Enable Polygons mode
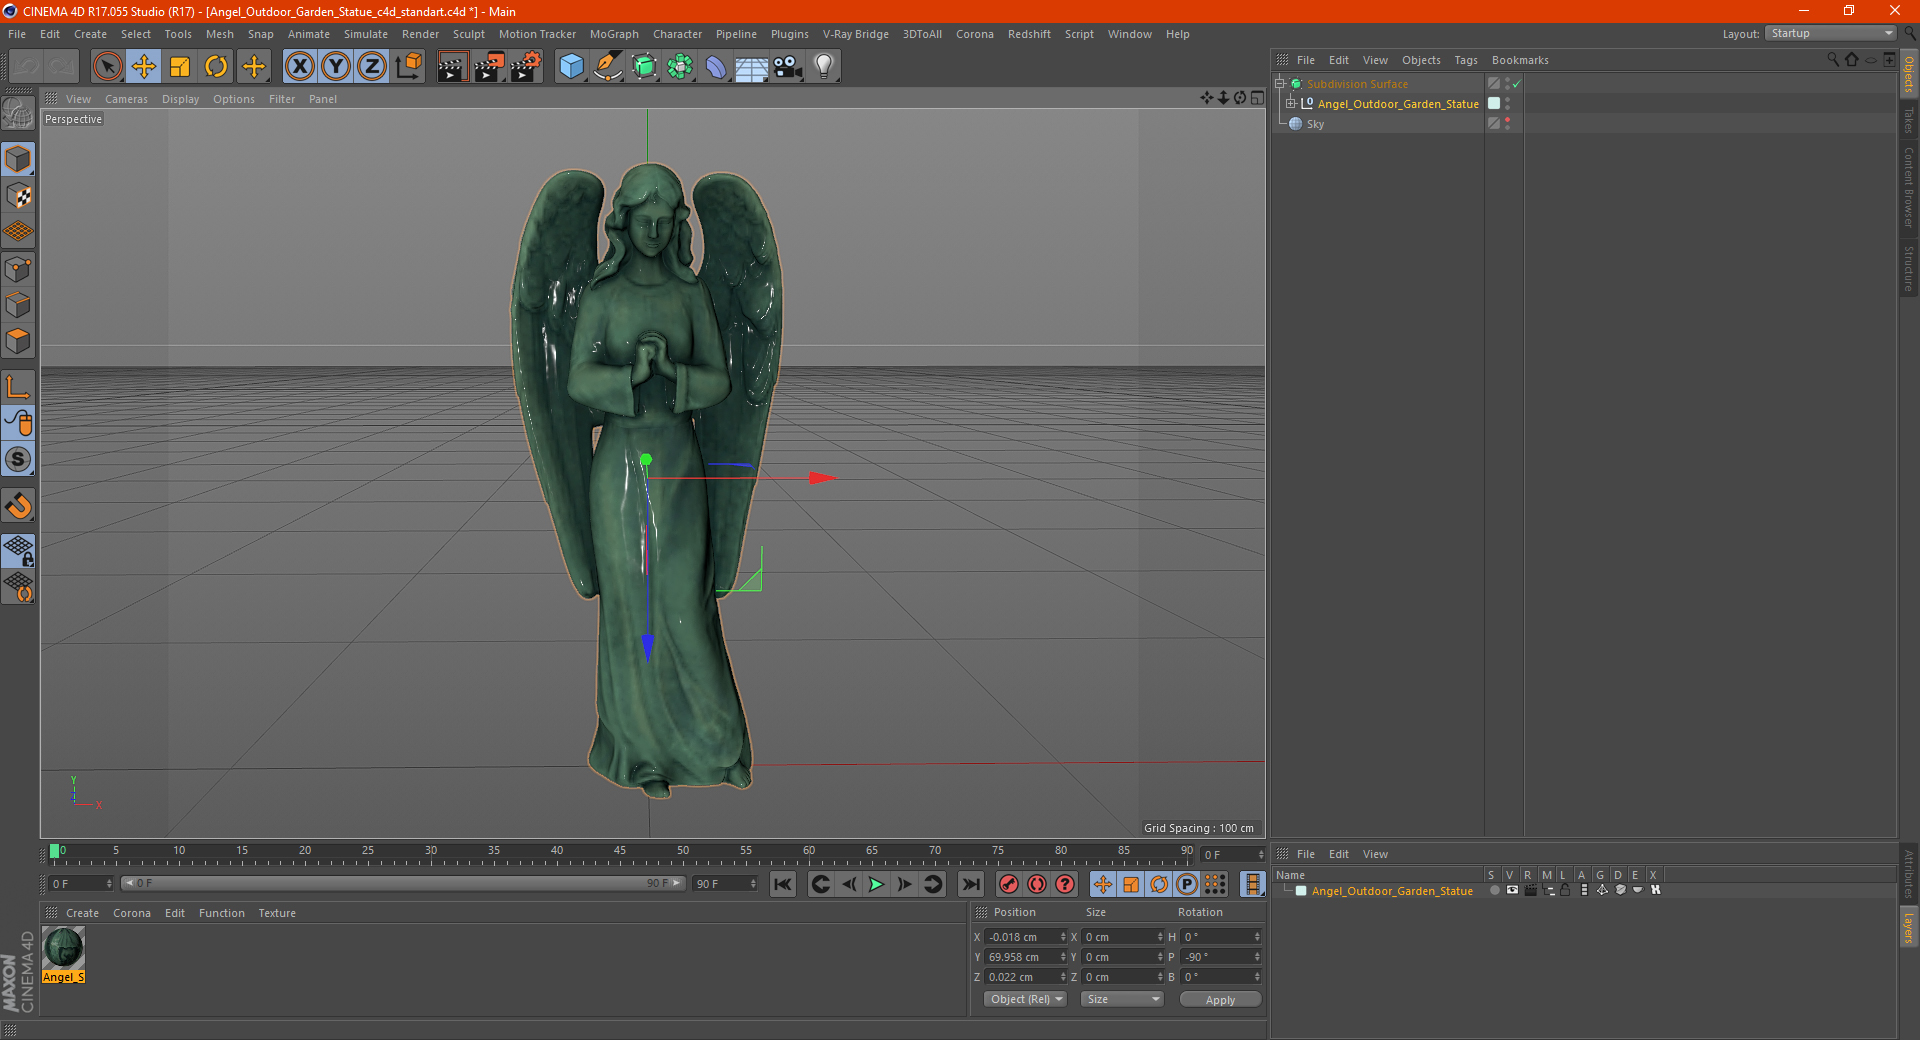The height and width of the screenshot is (1040, 1920). coord(19,341)
